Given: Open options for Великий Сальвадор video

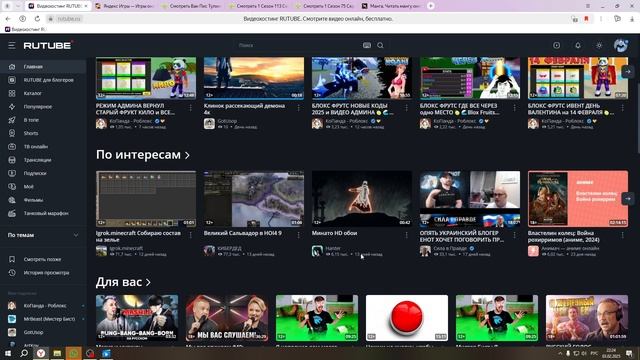Looking at the screenshot, I should 298,235.
